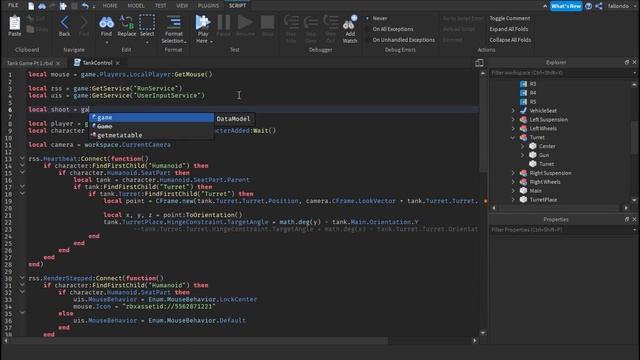The image size is (640, 360).
Task: Expand the Left Suspension node
Action: tap(513, 120)
